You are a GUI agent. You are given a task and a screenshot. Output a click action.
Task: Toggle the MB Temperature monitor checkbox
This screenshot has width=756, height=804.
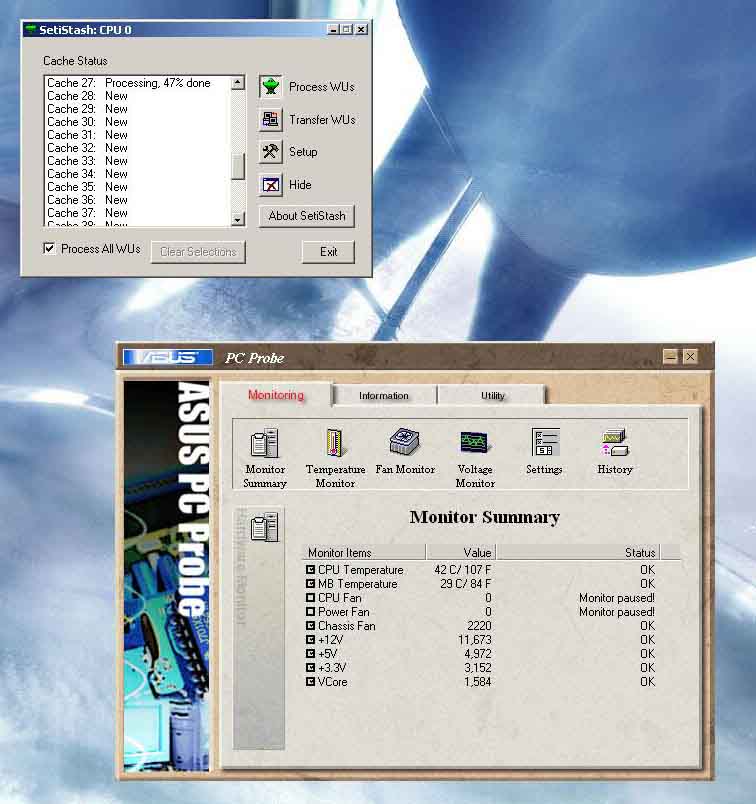(x=310, y=584)
